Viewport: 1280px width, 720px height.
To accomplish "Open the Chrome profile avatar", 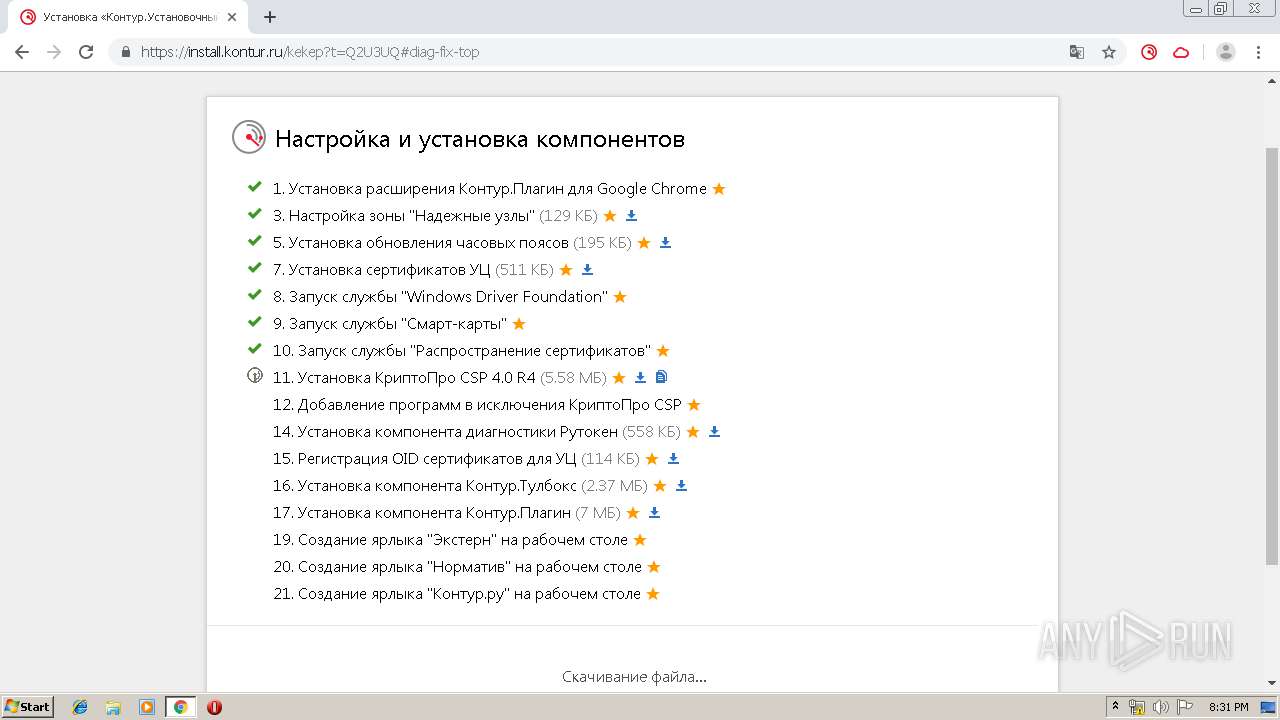I will tap(1226, 52).
